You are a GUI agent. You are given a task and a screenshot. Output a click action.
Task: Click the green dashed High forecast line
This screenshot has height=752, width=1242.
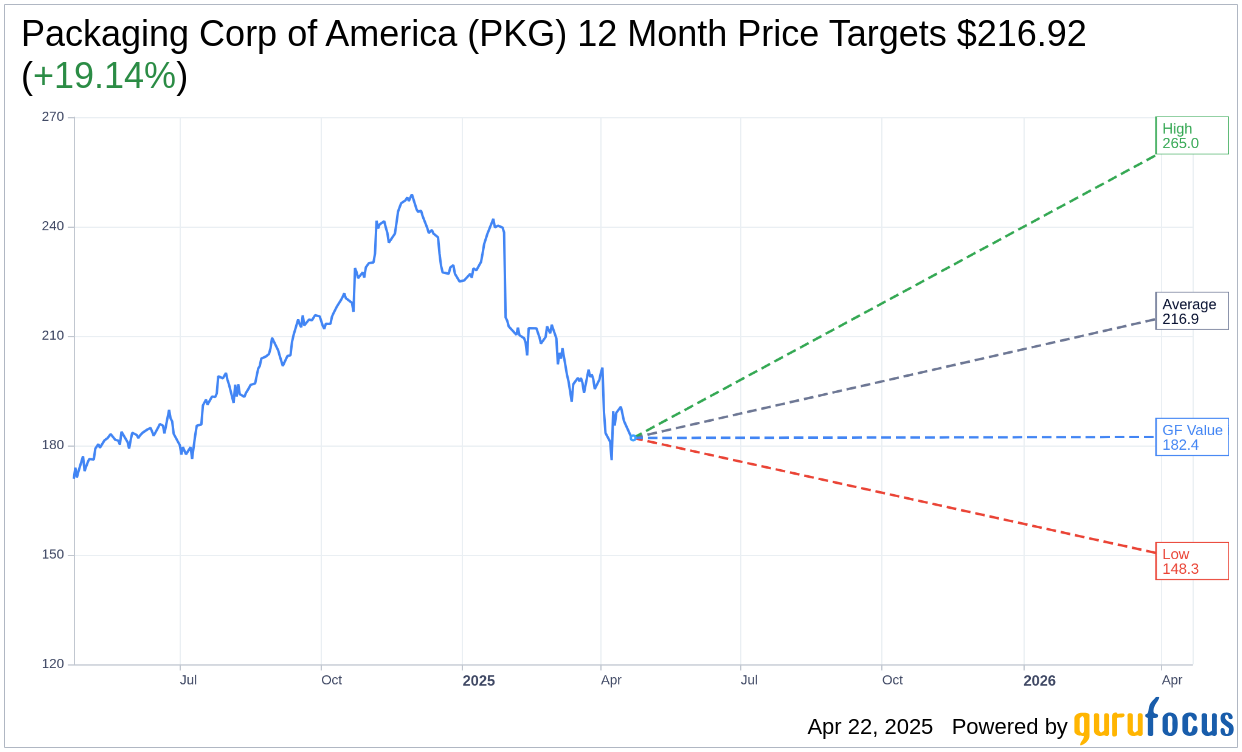pyautogui.click(x=900, y=294)
